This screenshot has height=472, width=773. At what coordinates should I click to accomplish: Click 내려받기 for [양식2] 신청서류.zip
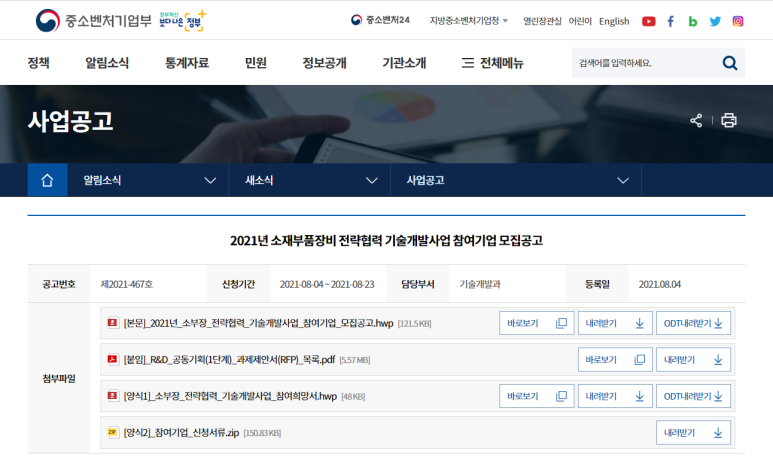(693, 433)
